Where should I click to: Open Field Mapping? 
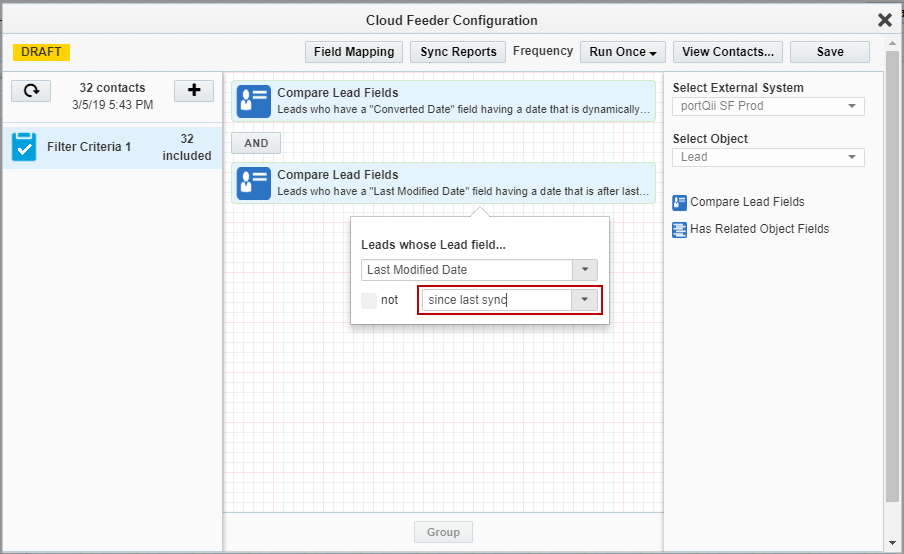tap(354, 52)
